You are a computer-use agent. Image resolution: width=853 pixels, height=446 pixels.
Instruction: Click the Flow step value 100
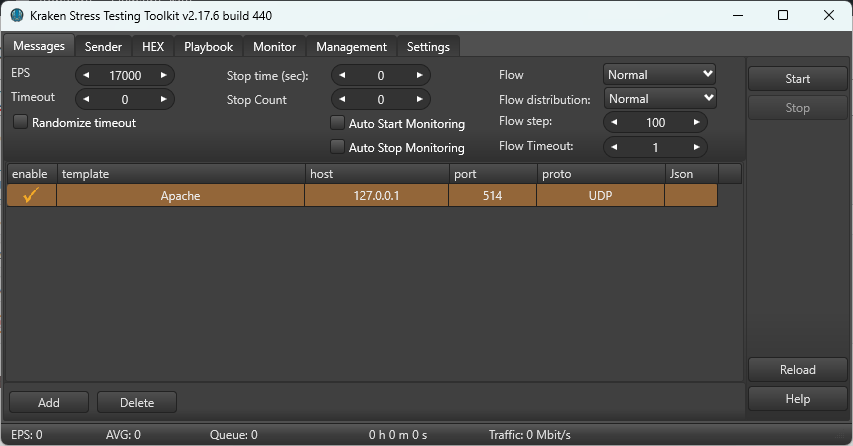656,123
